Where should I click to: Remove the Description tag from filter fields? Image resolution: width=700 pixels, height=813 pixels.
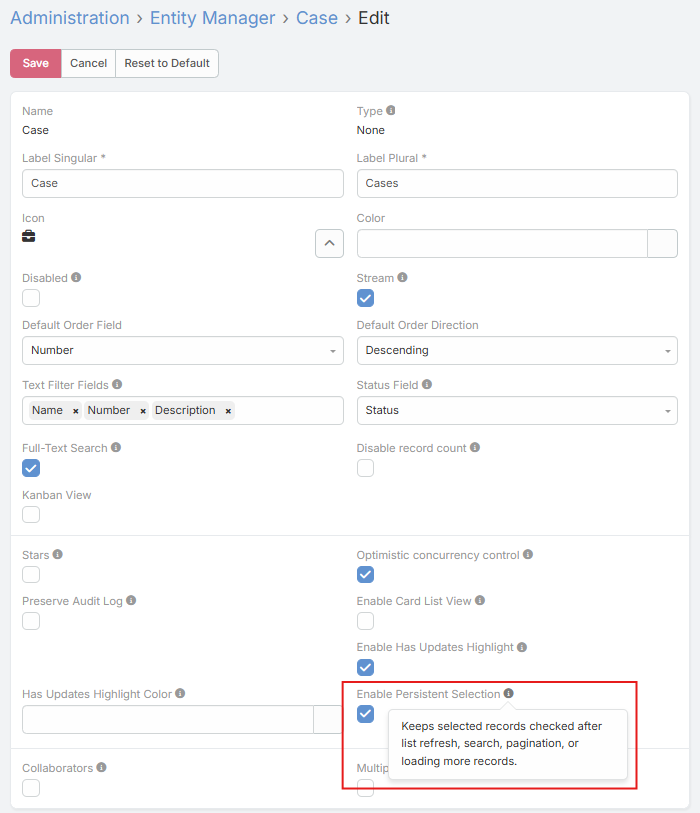tap(228, 411)
